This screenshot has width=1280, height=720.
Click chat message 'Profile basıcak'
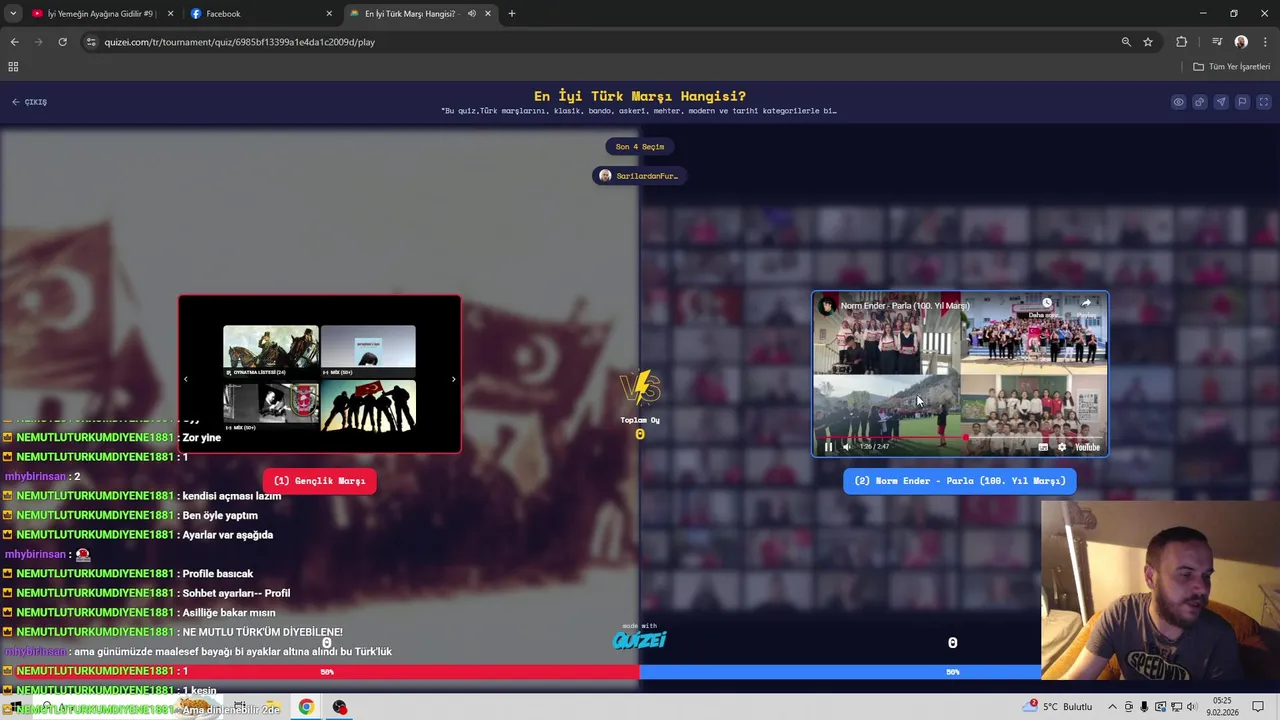[217, 574]
